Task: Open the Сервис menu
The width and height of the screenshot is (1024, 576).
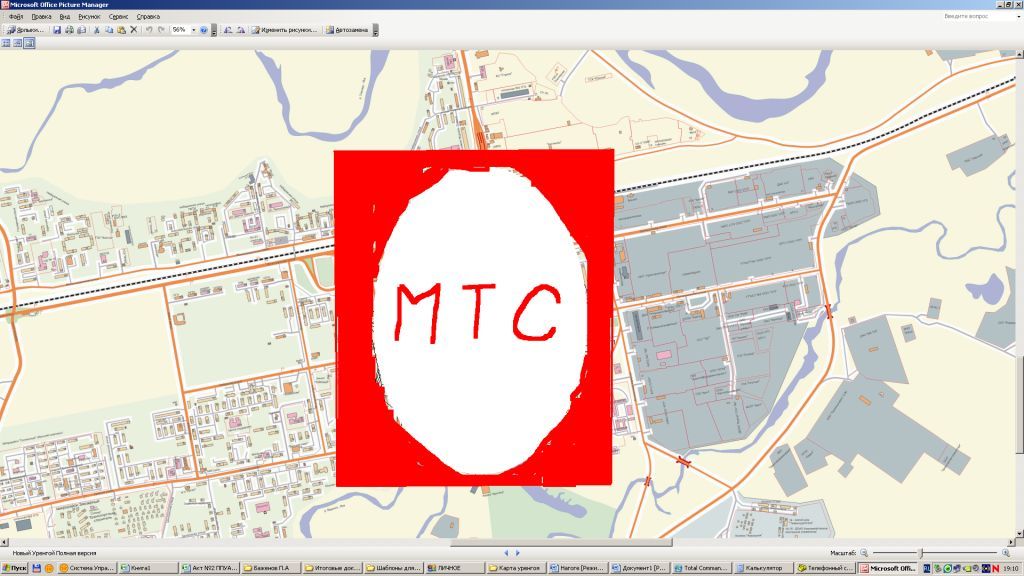Action: 118,16
